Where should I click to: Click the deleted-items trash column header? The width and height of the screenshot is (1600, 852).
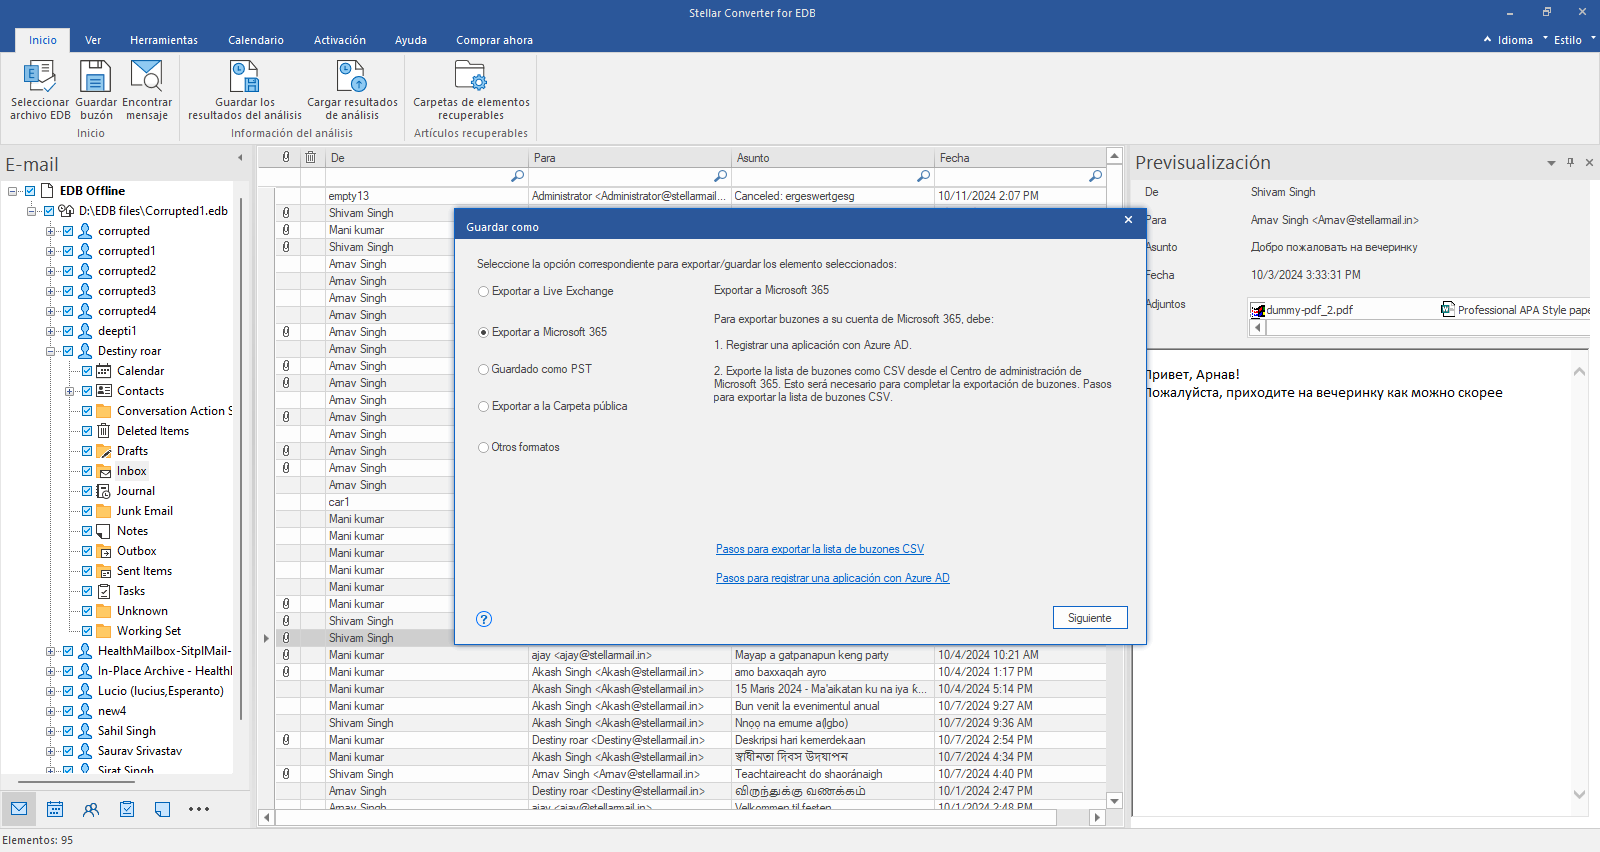[x=311, y=157]
